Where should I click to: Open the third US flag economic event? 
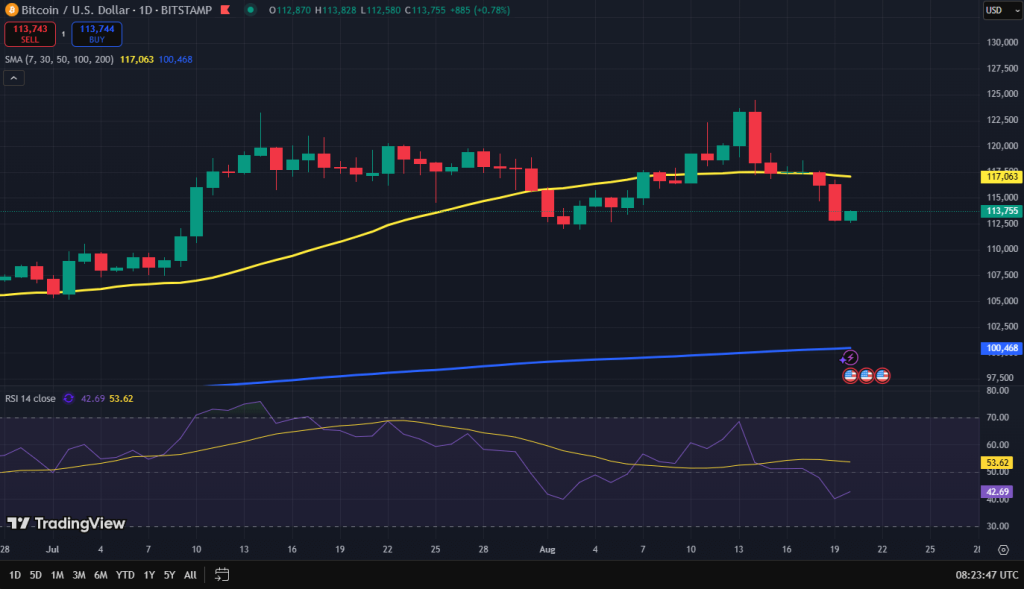point(882,375)
